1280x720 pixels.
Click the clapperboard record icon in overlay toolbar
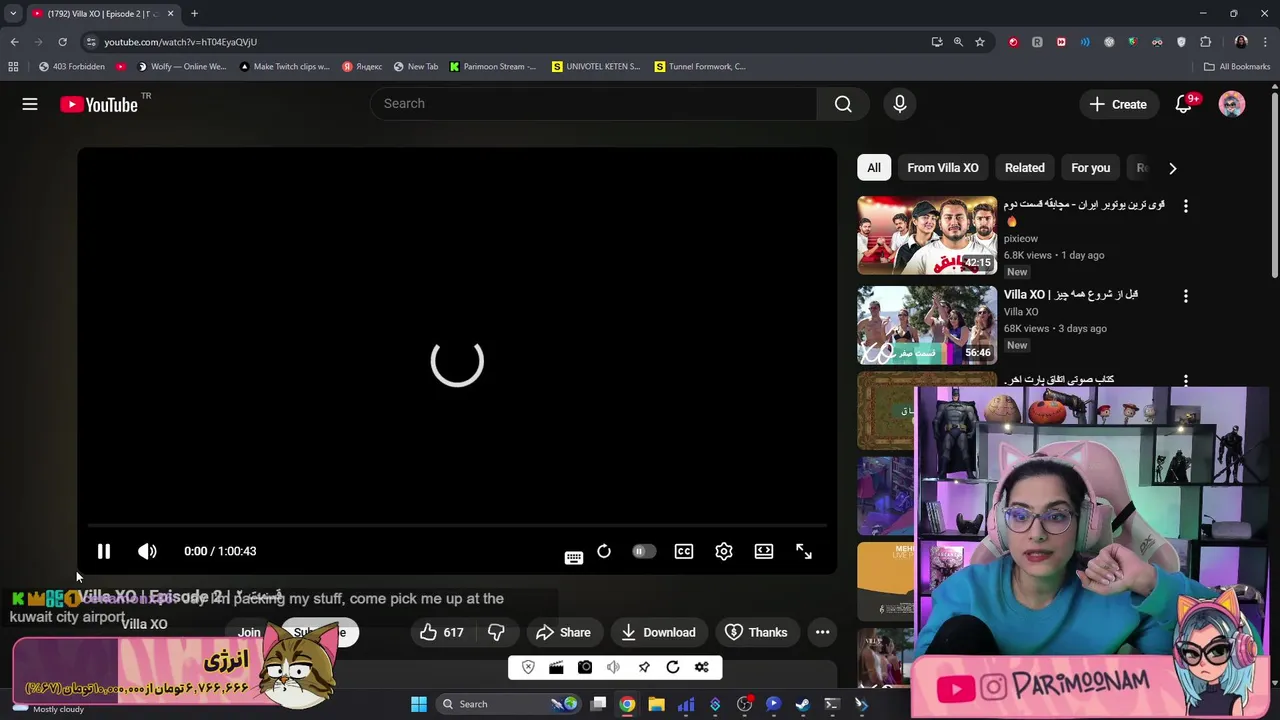(x=556, y=667)
